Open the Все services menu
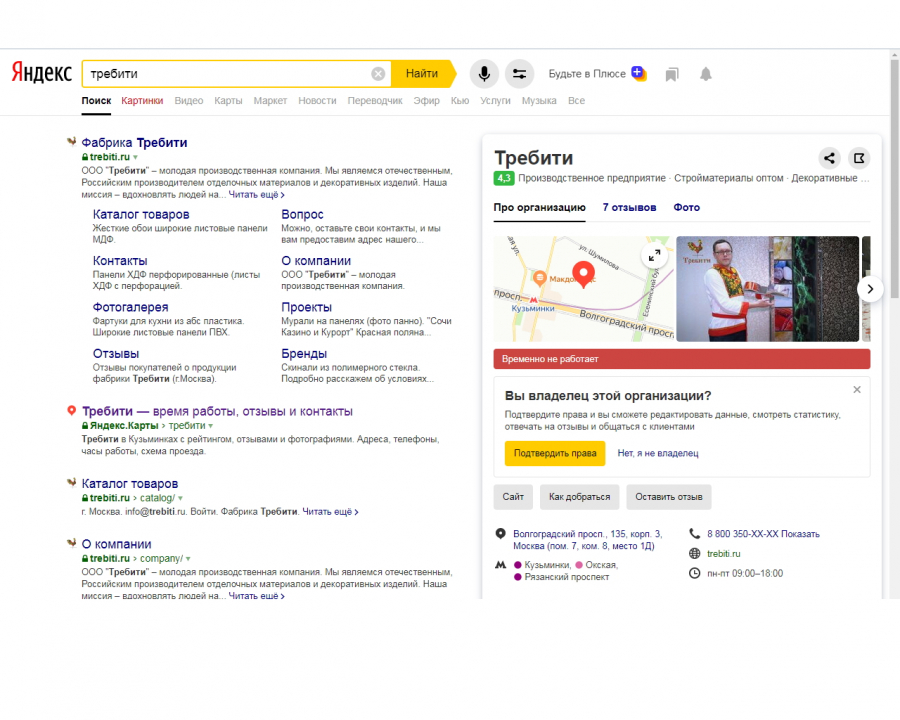 coord(576,100)
